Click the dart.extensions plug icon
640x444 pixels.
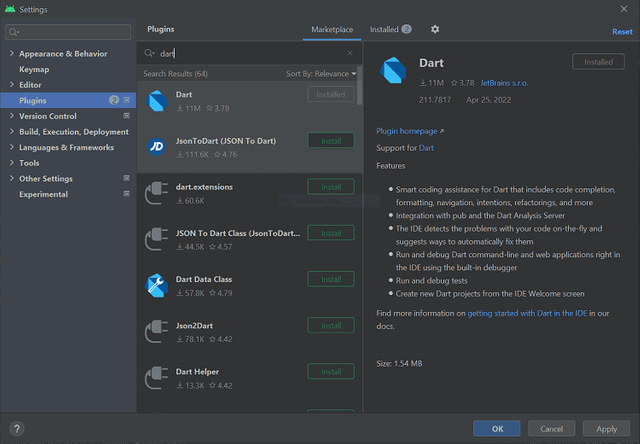[156, 193]
